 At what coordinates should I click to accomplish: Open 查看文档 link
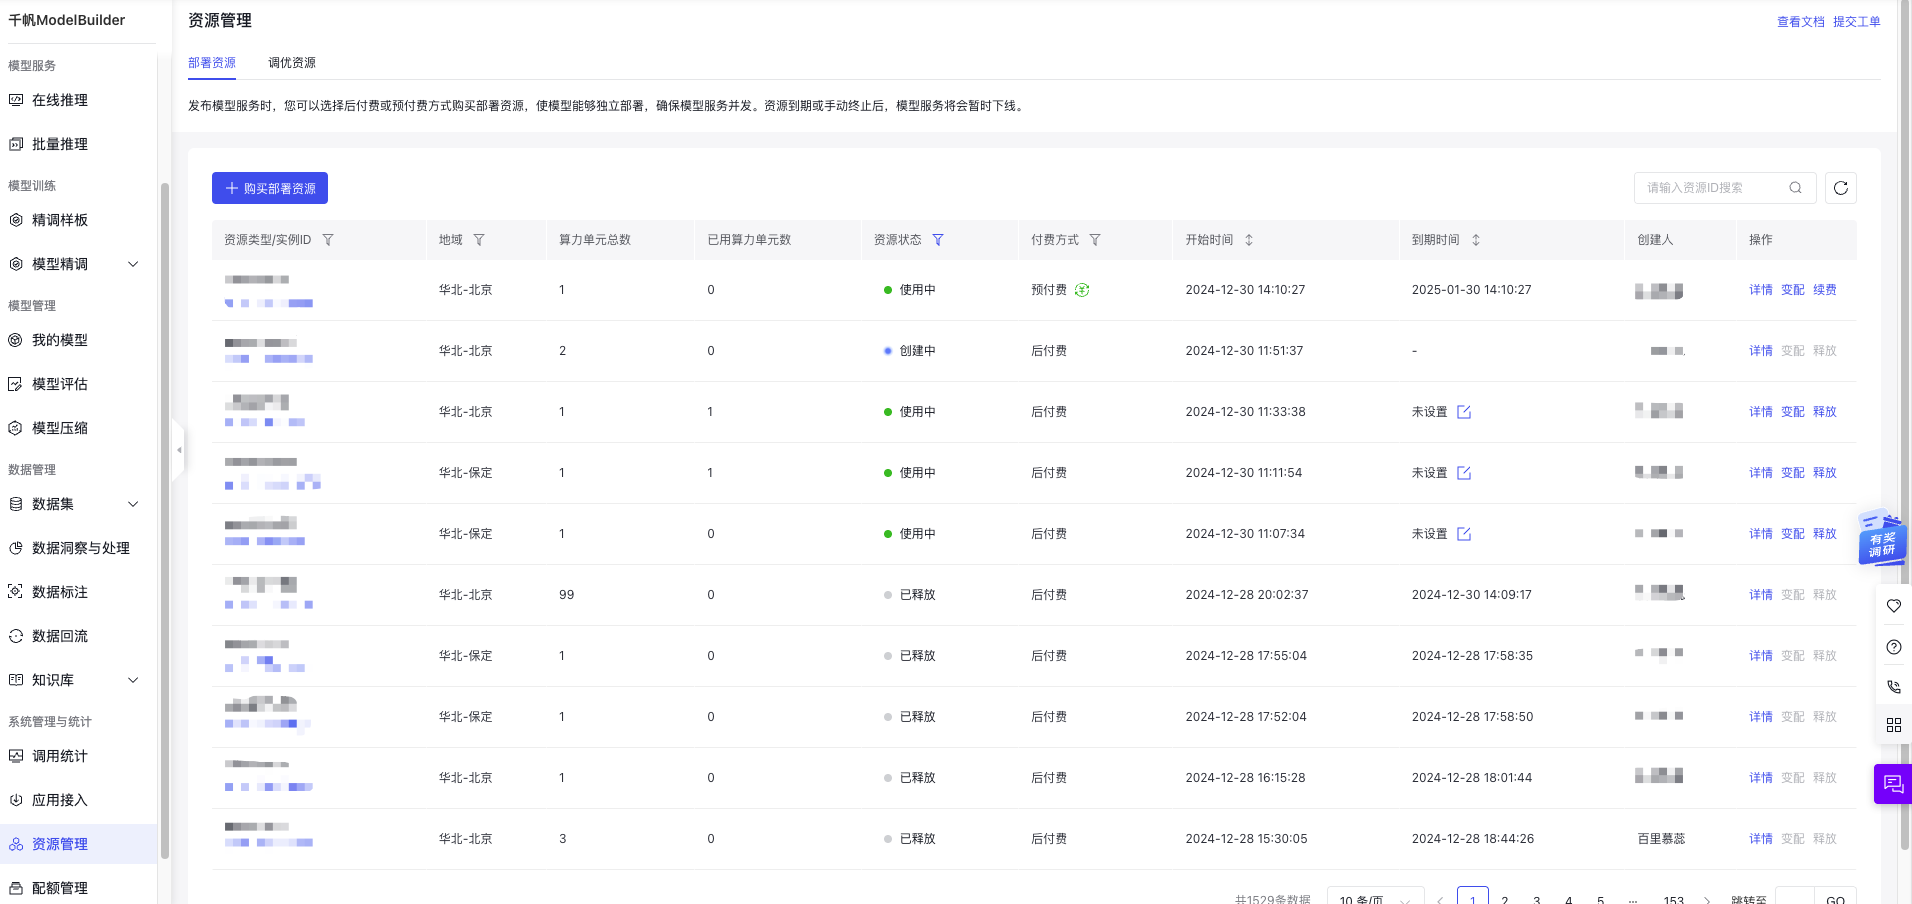click(x=1801, y=22)
